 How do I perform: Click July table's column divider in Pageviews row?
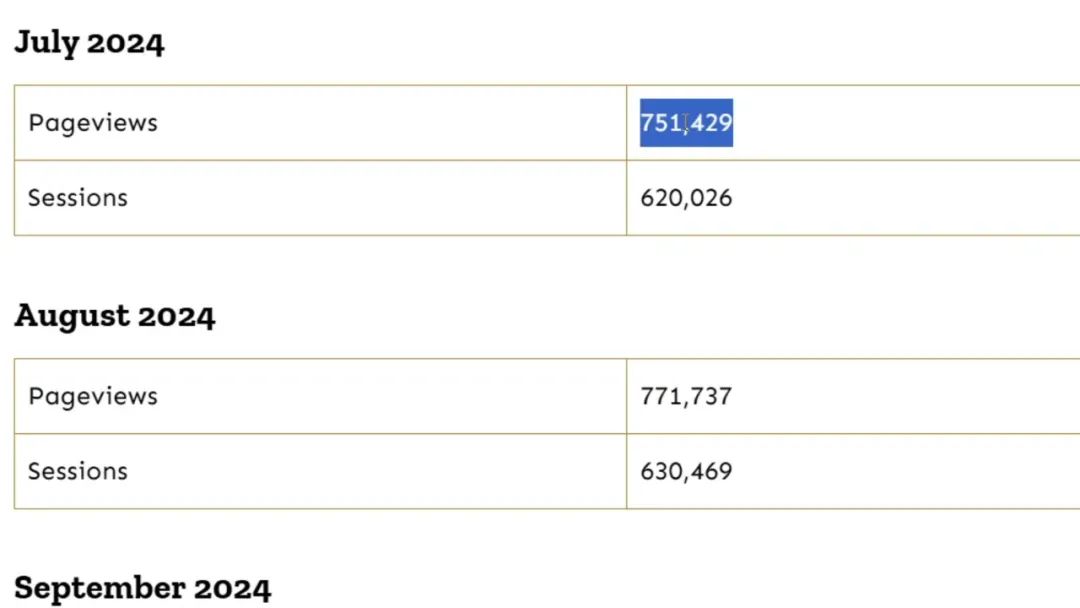[627, 123]
